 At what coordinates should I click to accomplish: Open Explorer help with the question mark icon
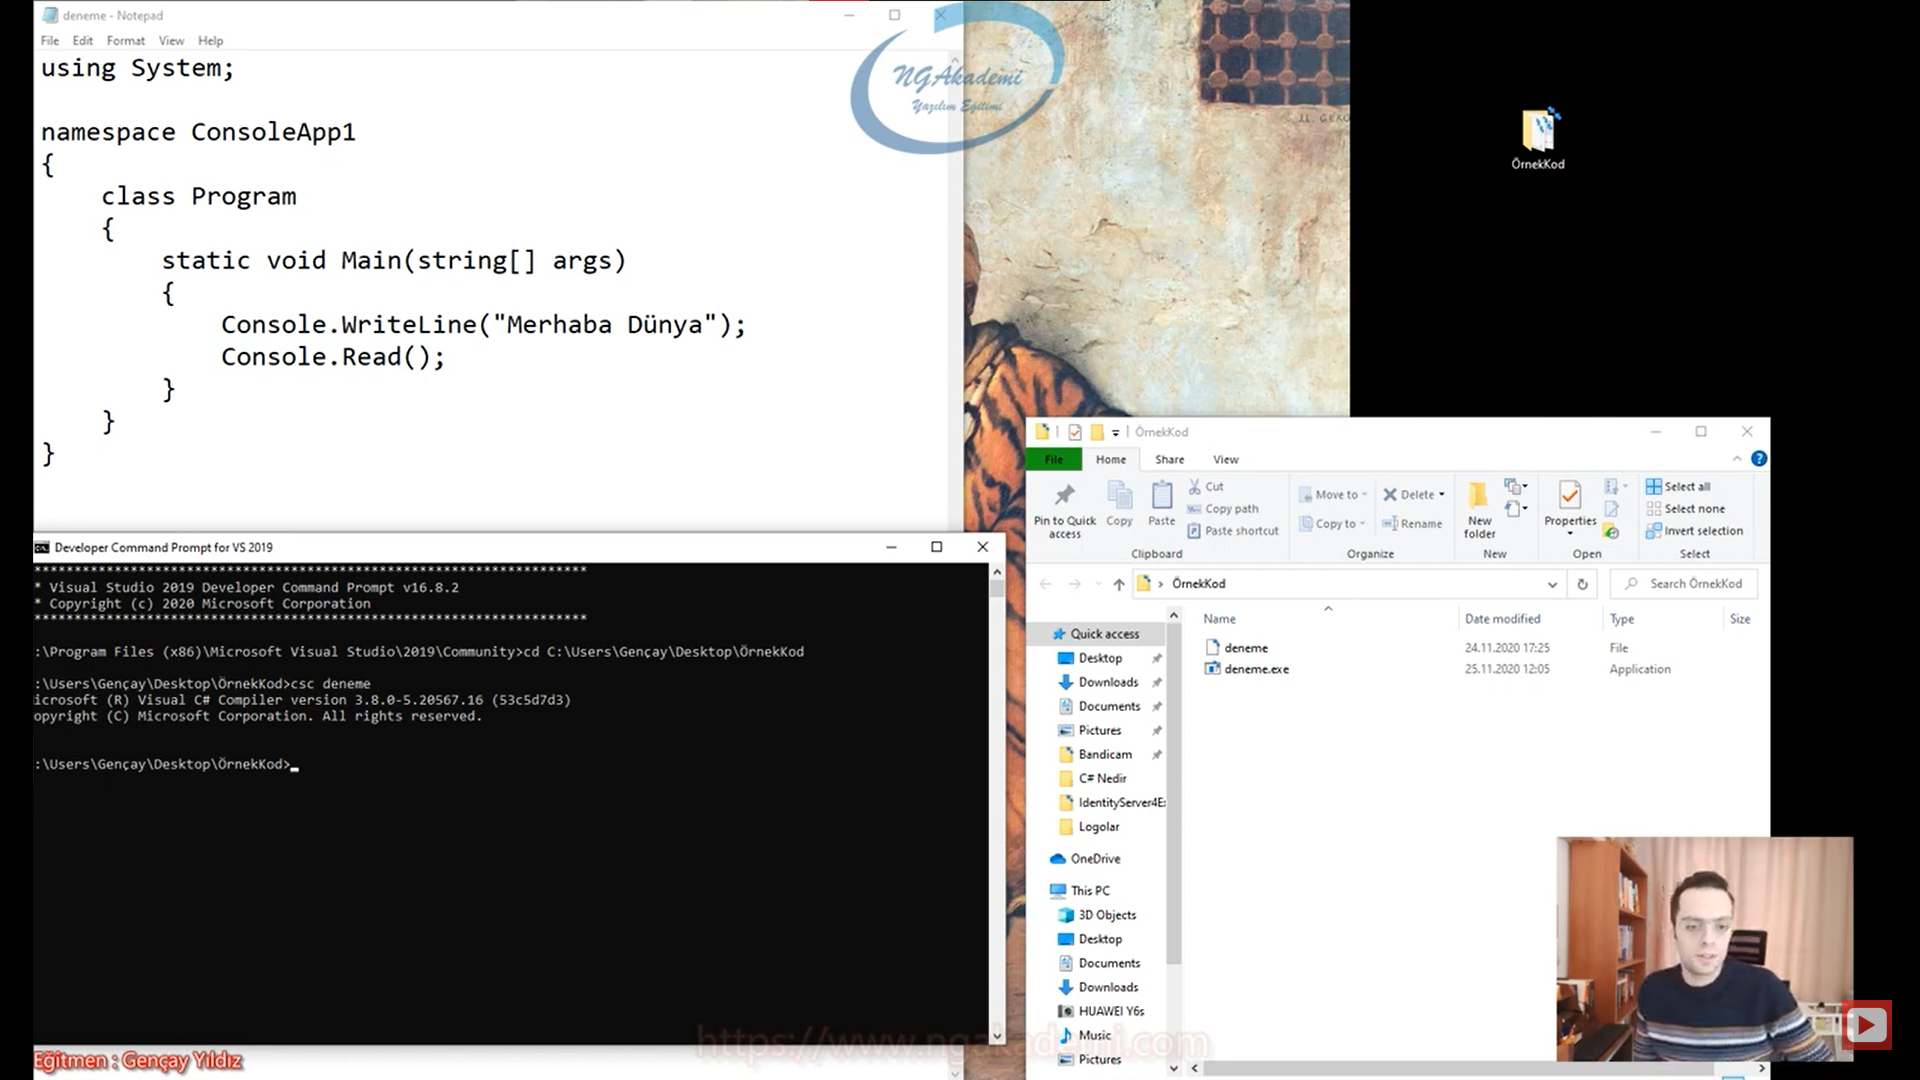click(x=1758, y=458)
